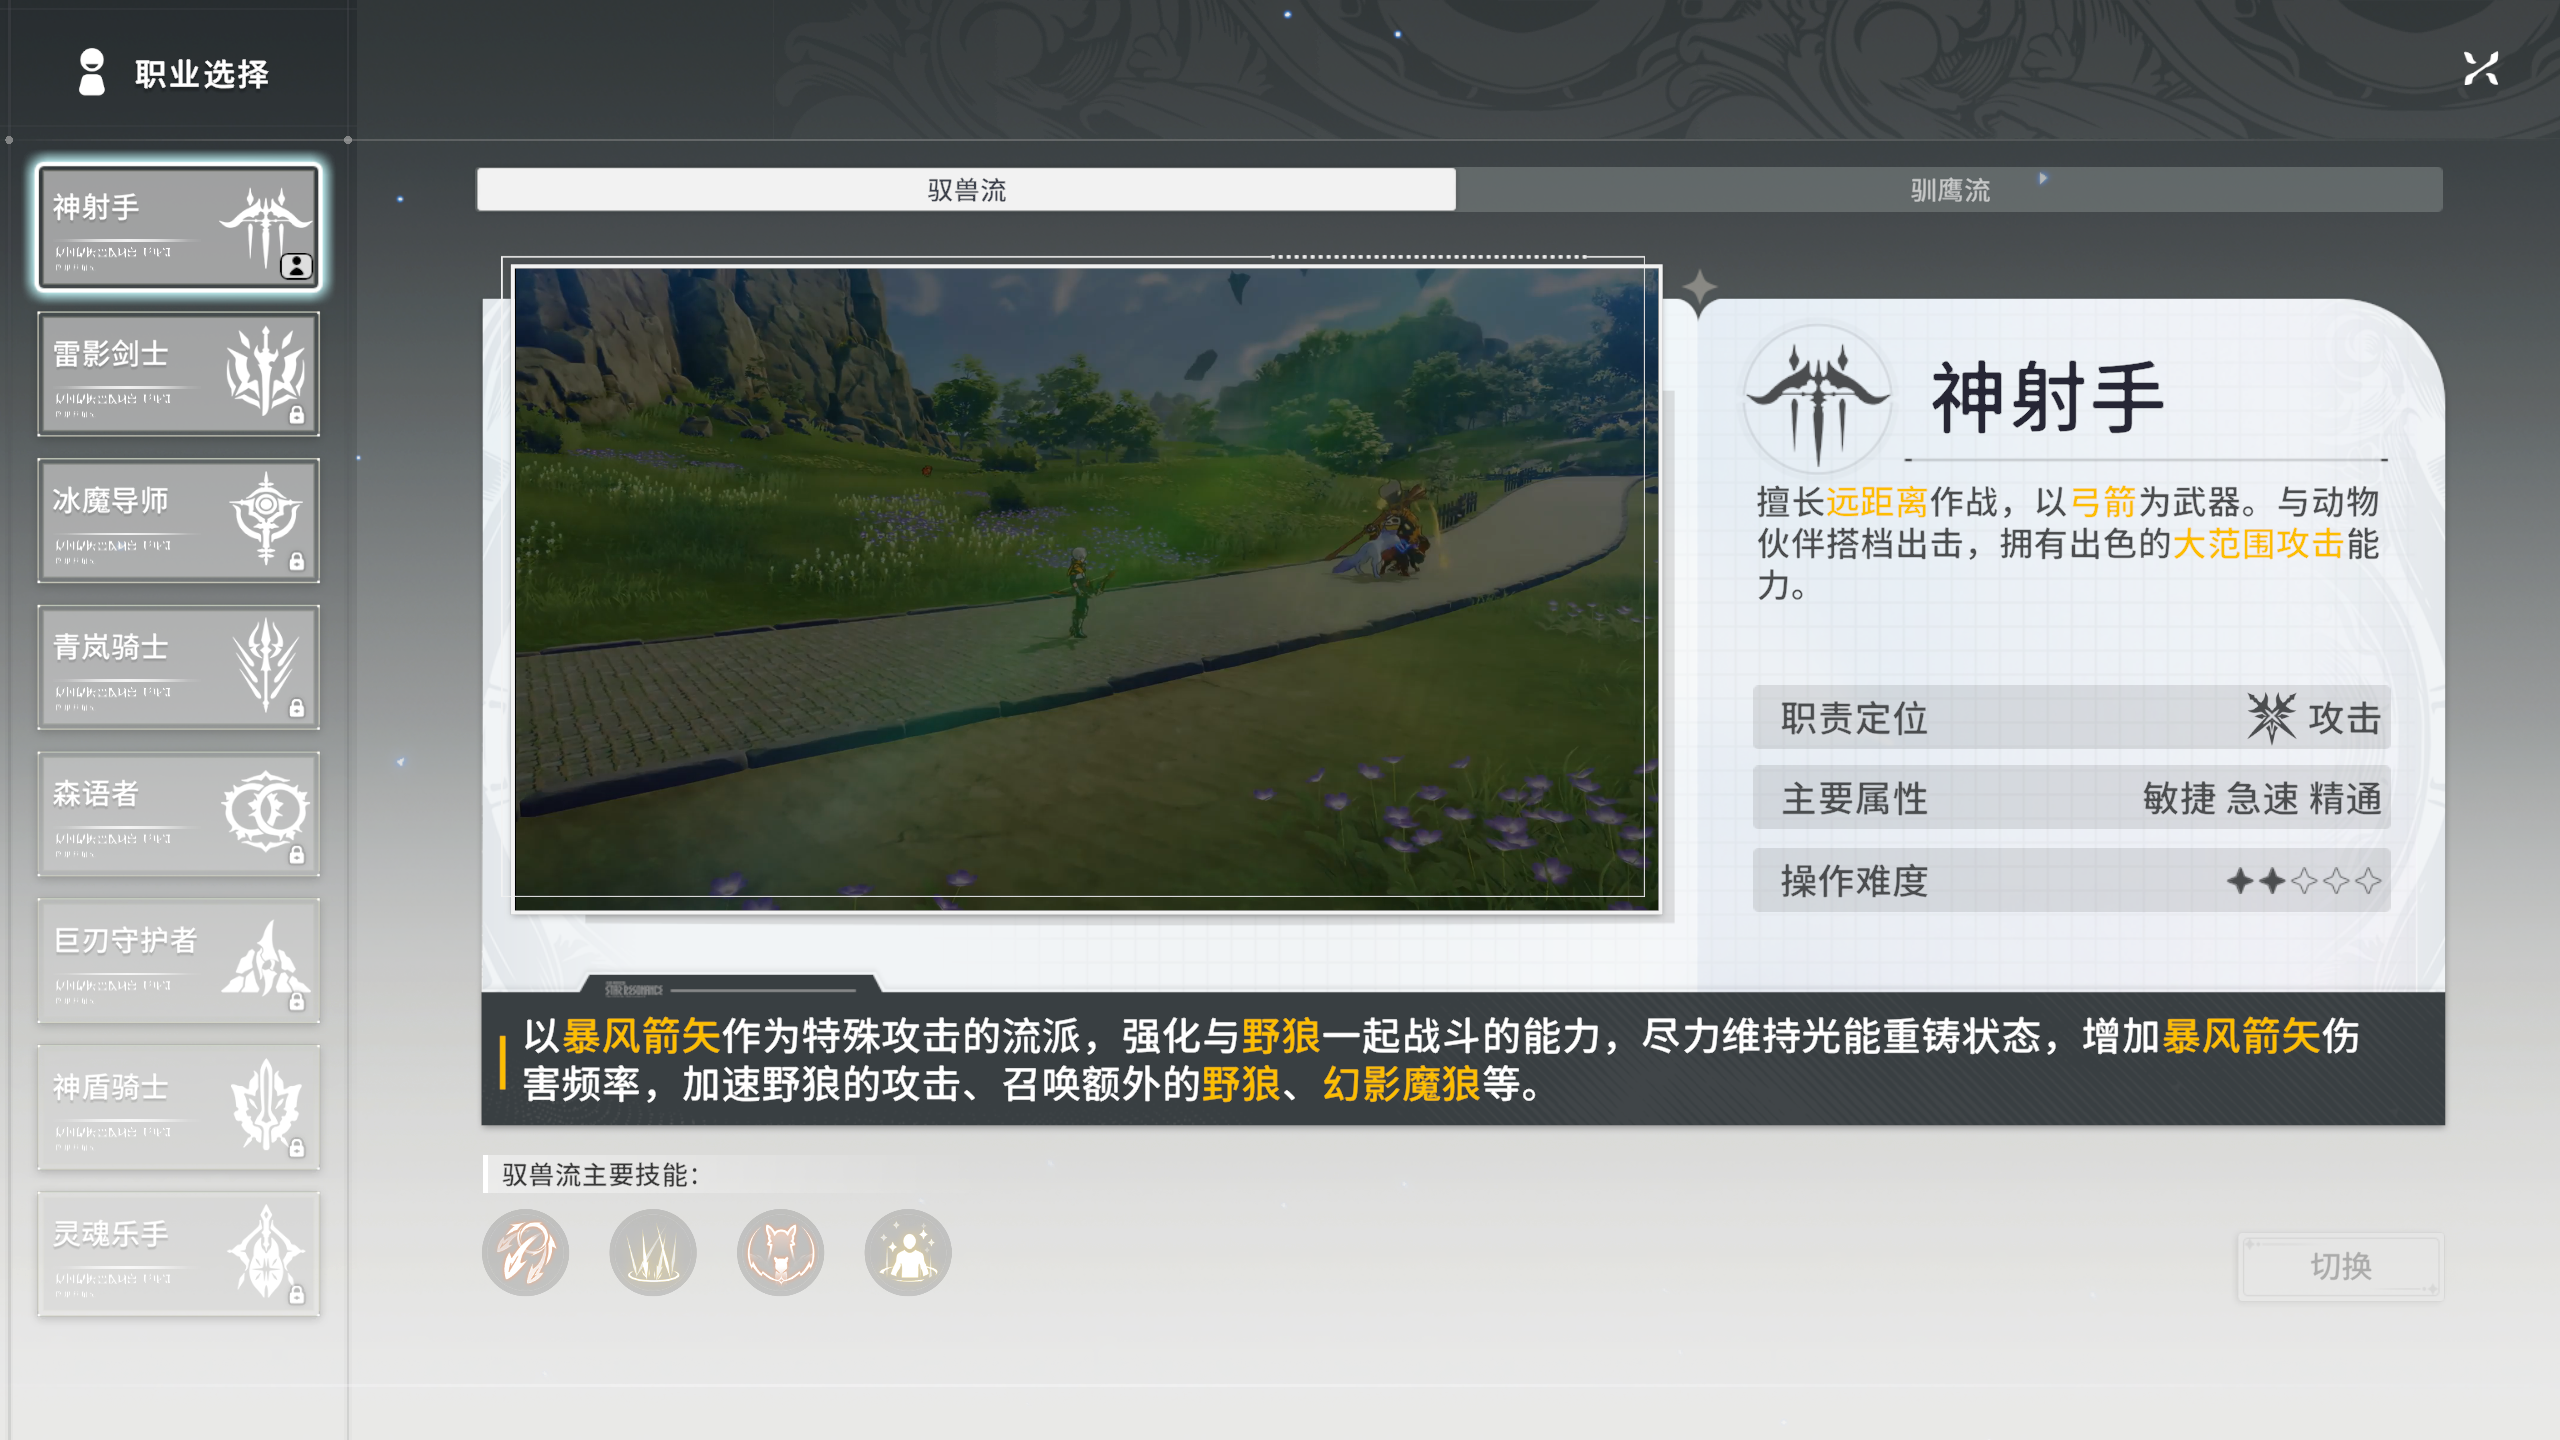Screen dimensions: 2560x1440
Task: Choose the 神盾骑士 class card
Action: [x=178, y=1107]
